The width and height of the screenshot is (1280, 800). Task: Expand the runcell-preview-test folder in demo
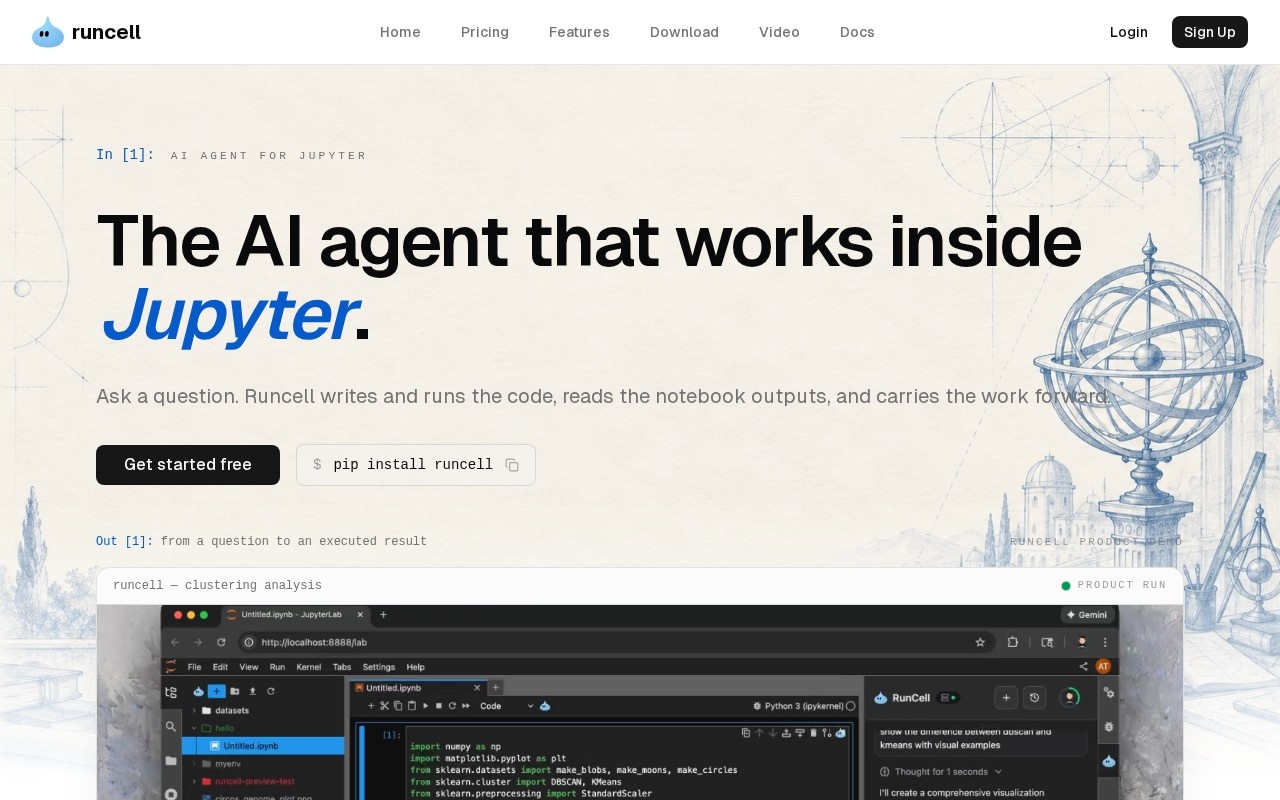194,781
